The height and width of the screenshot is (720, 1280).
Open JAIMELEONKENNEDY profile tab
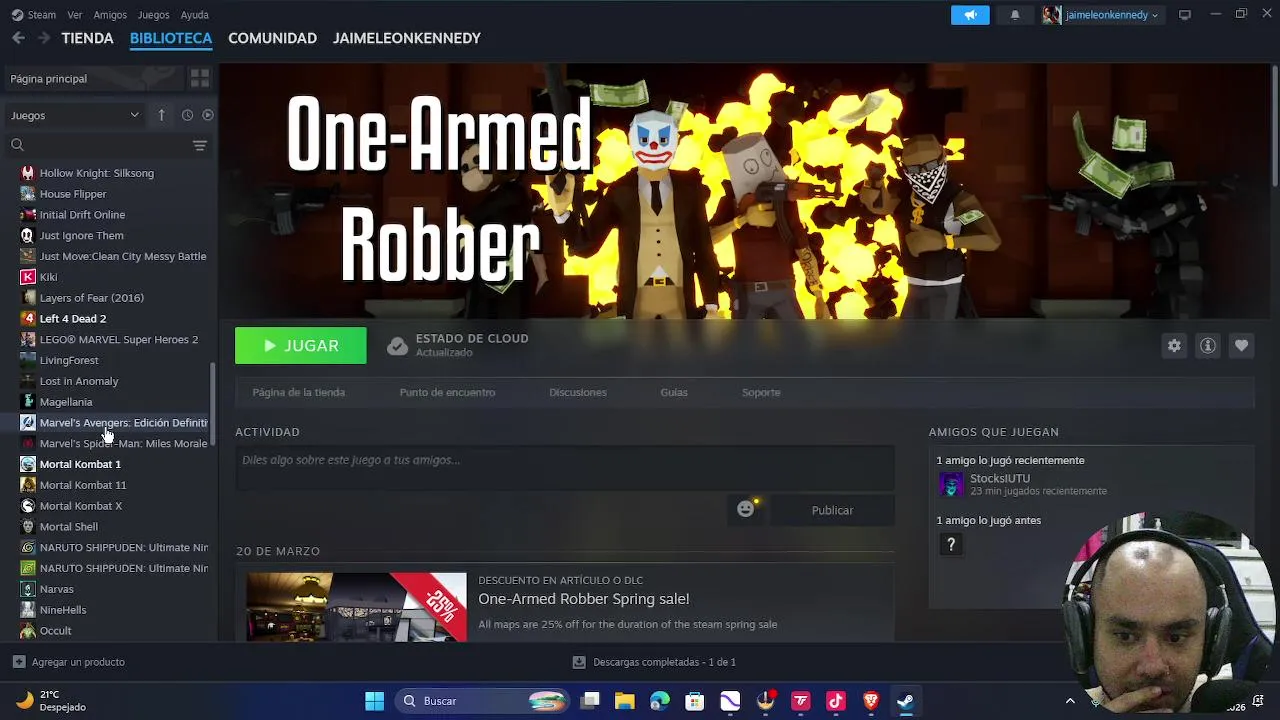tap(407, 38)
